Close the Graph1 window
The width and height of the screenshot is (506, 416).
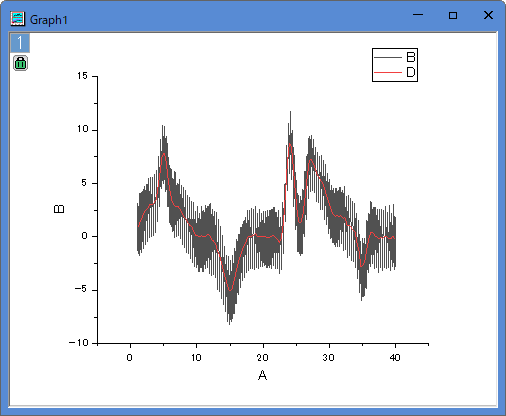[488, 15]
